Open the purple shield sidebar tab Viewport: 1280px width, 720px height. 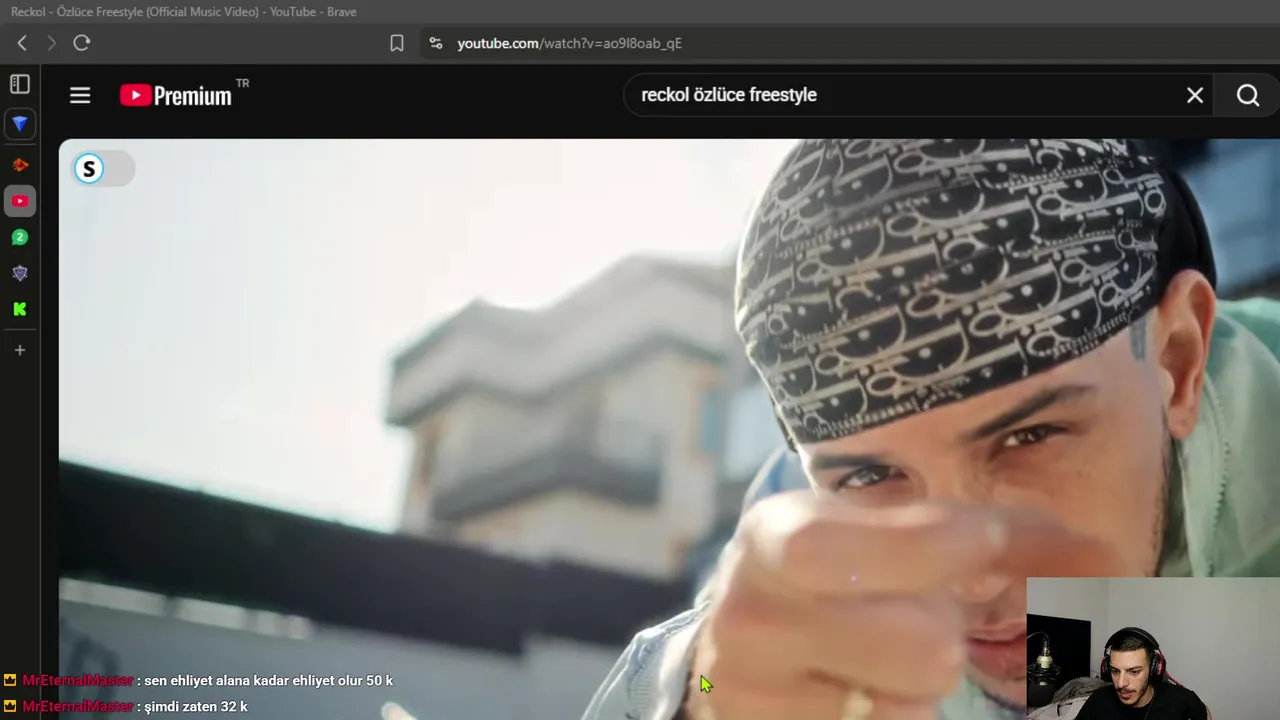(x=20, y=273)
